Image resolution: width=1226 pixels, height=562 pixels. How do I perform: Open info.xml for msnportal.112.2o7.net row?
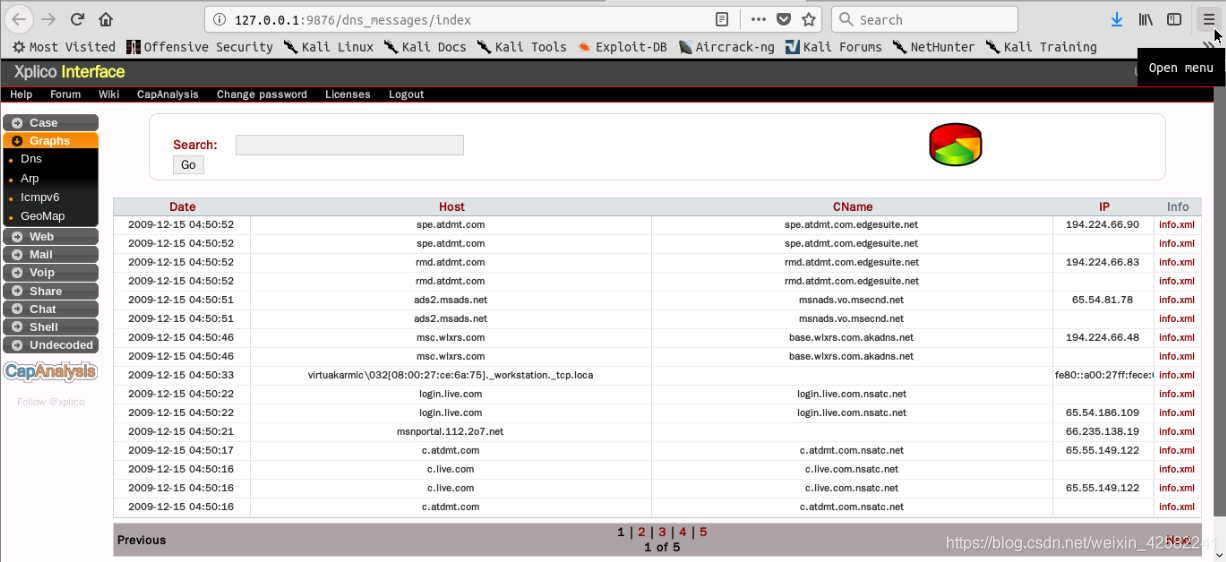click(1177, 431)
